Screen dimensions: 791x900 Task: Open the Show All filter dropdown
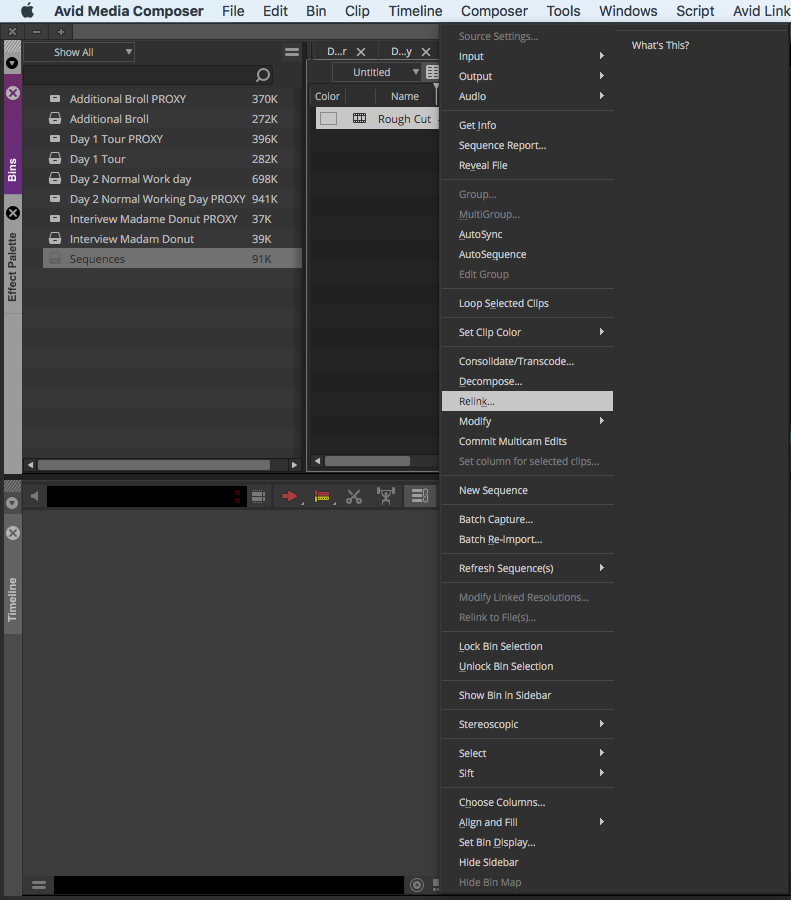tap(79, 52)
